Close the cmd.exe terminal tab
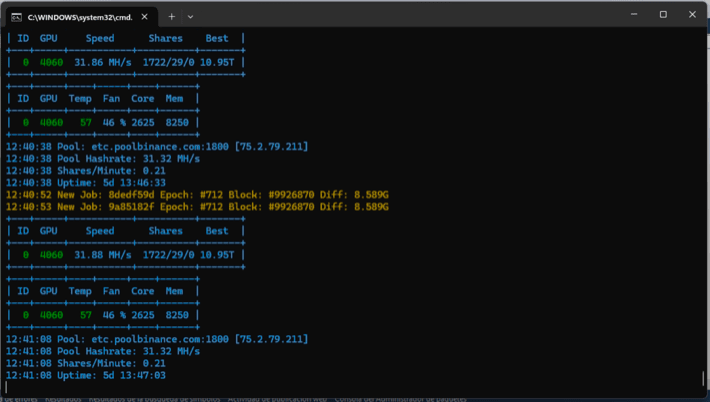710x402 pixels. pos(144,17)
